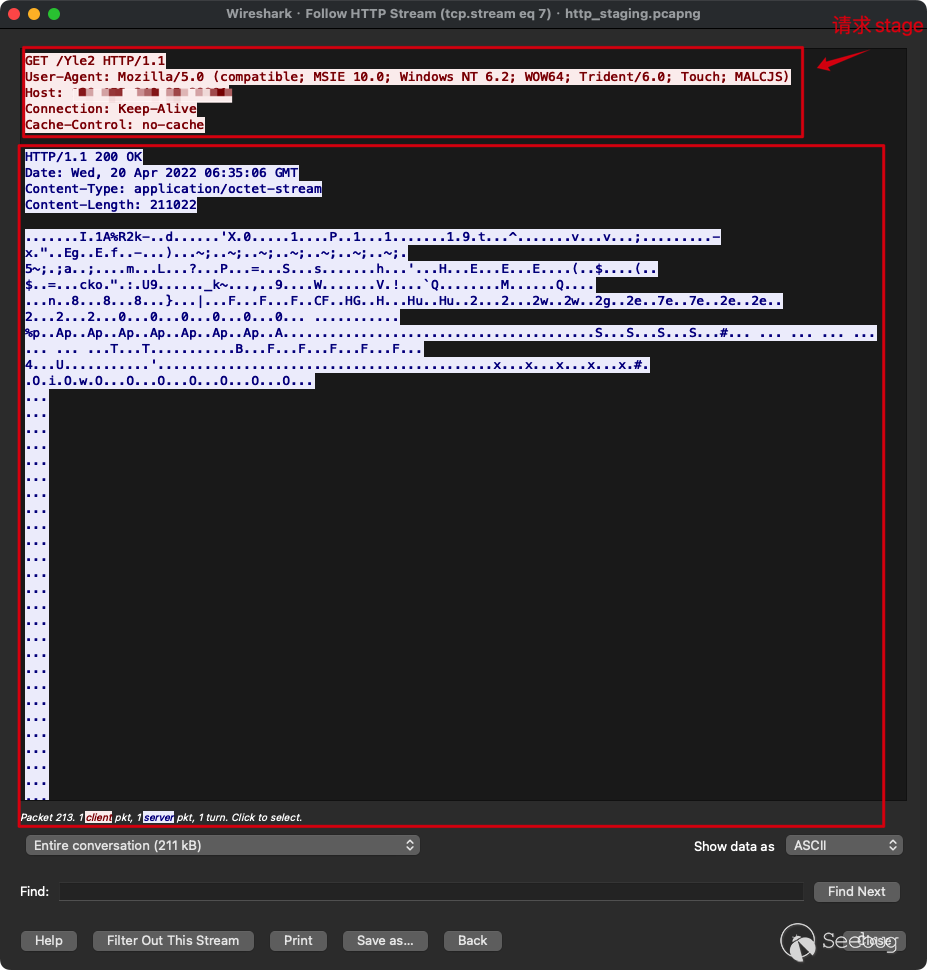Open the Entire conversation (211 kB) dropdown
Image resolution: width=927 pixels, height=970 pixels.
[223, 845]
